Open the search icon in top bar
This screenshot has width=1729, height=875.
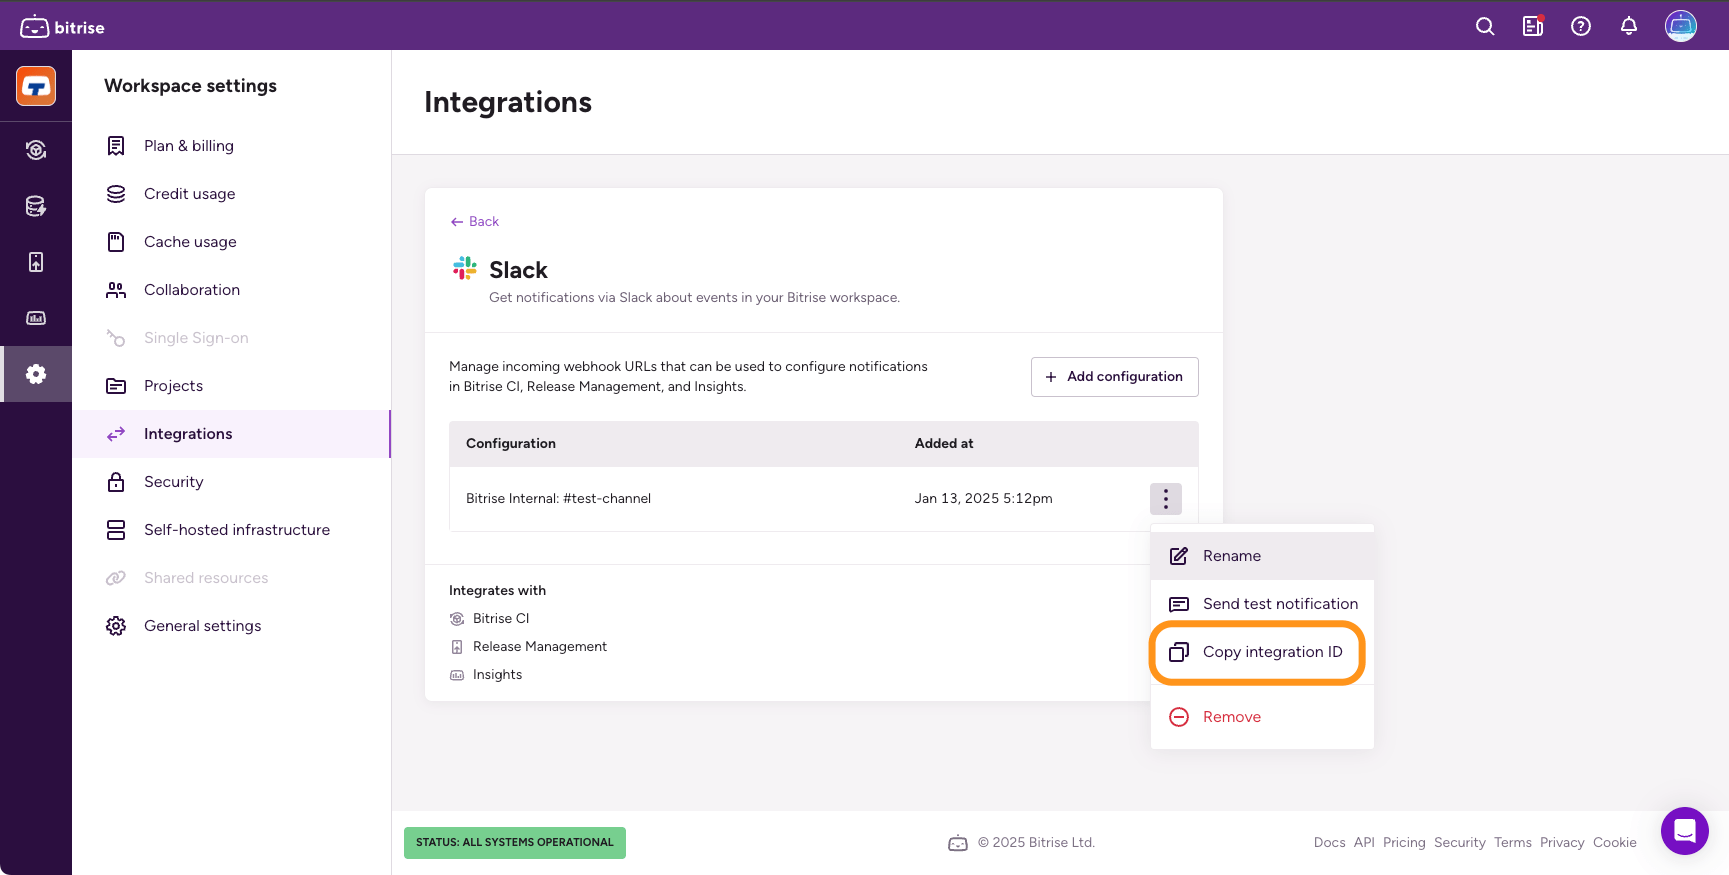point(1485,27)
